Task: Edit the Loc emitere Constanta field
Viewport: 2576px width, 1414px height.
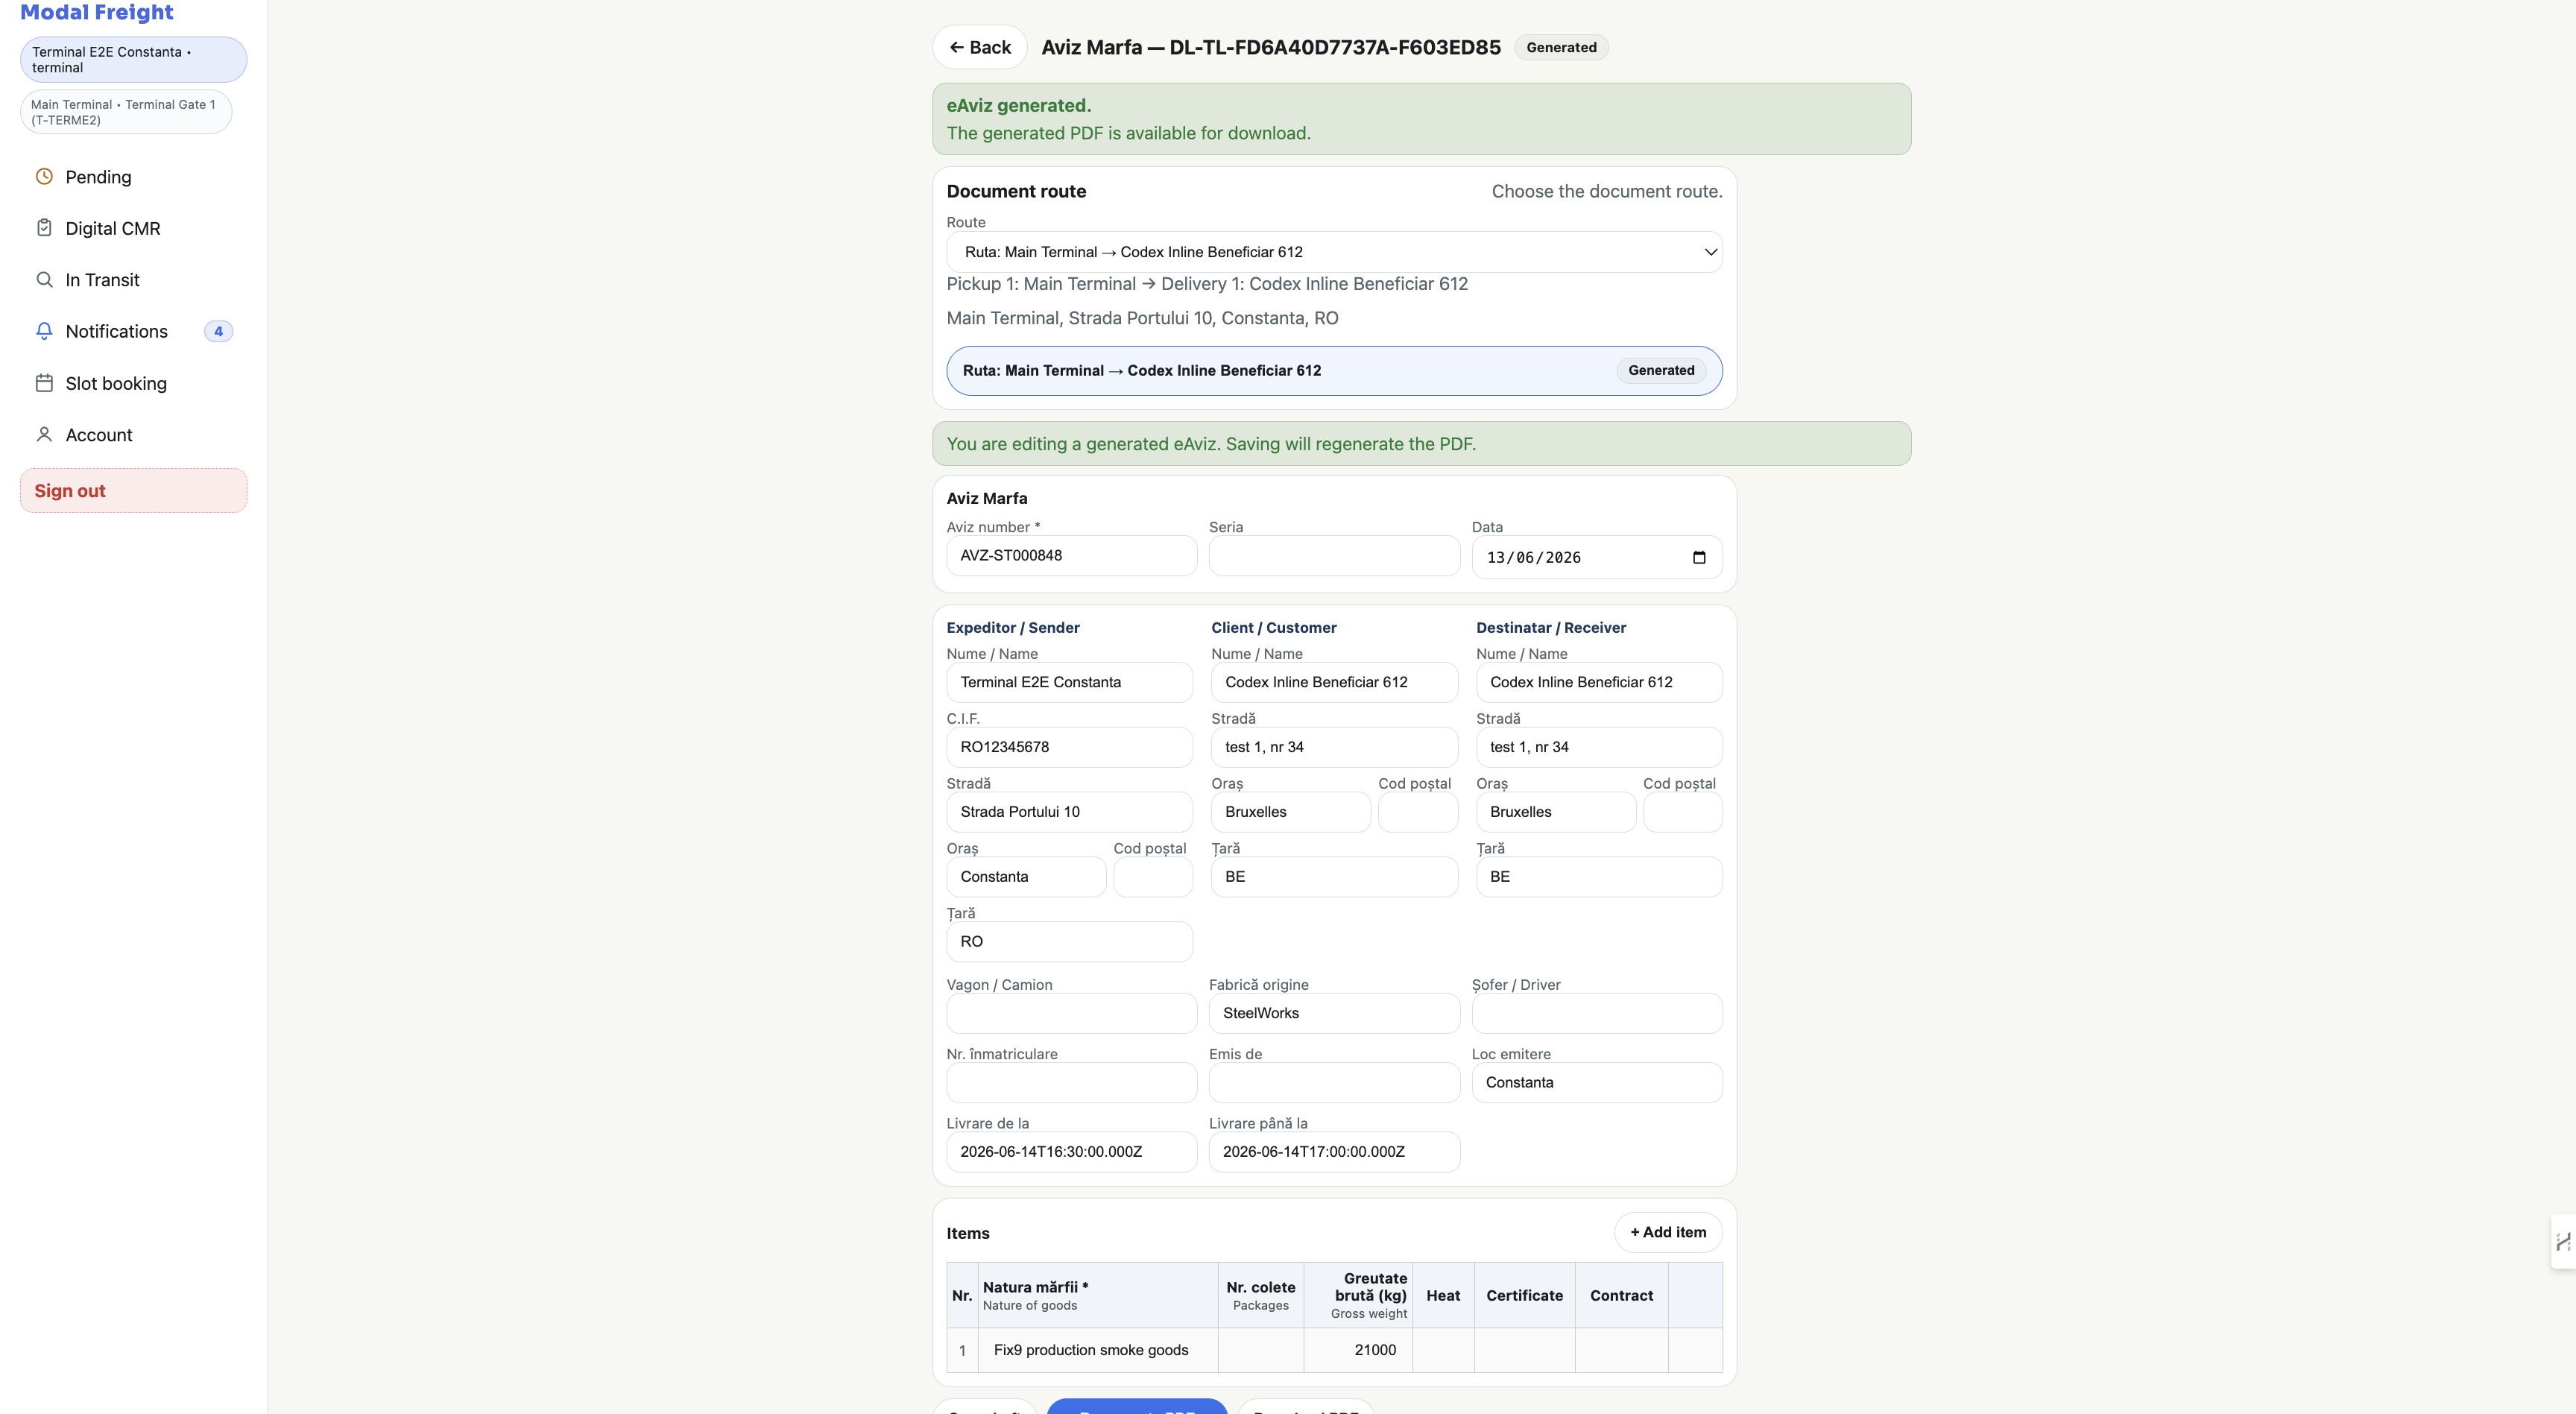Action: tap(1597, 1083)
